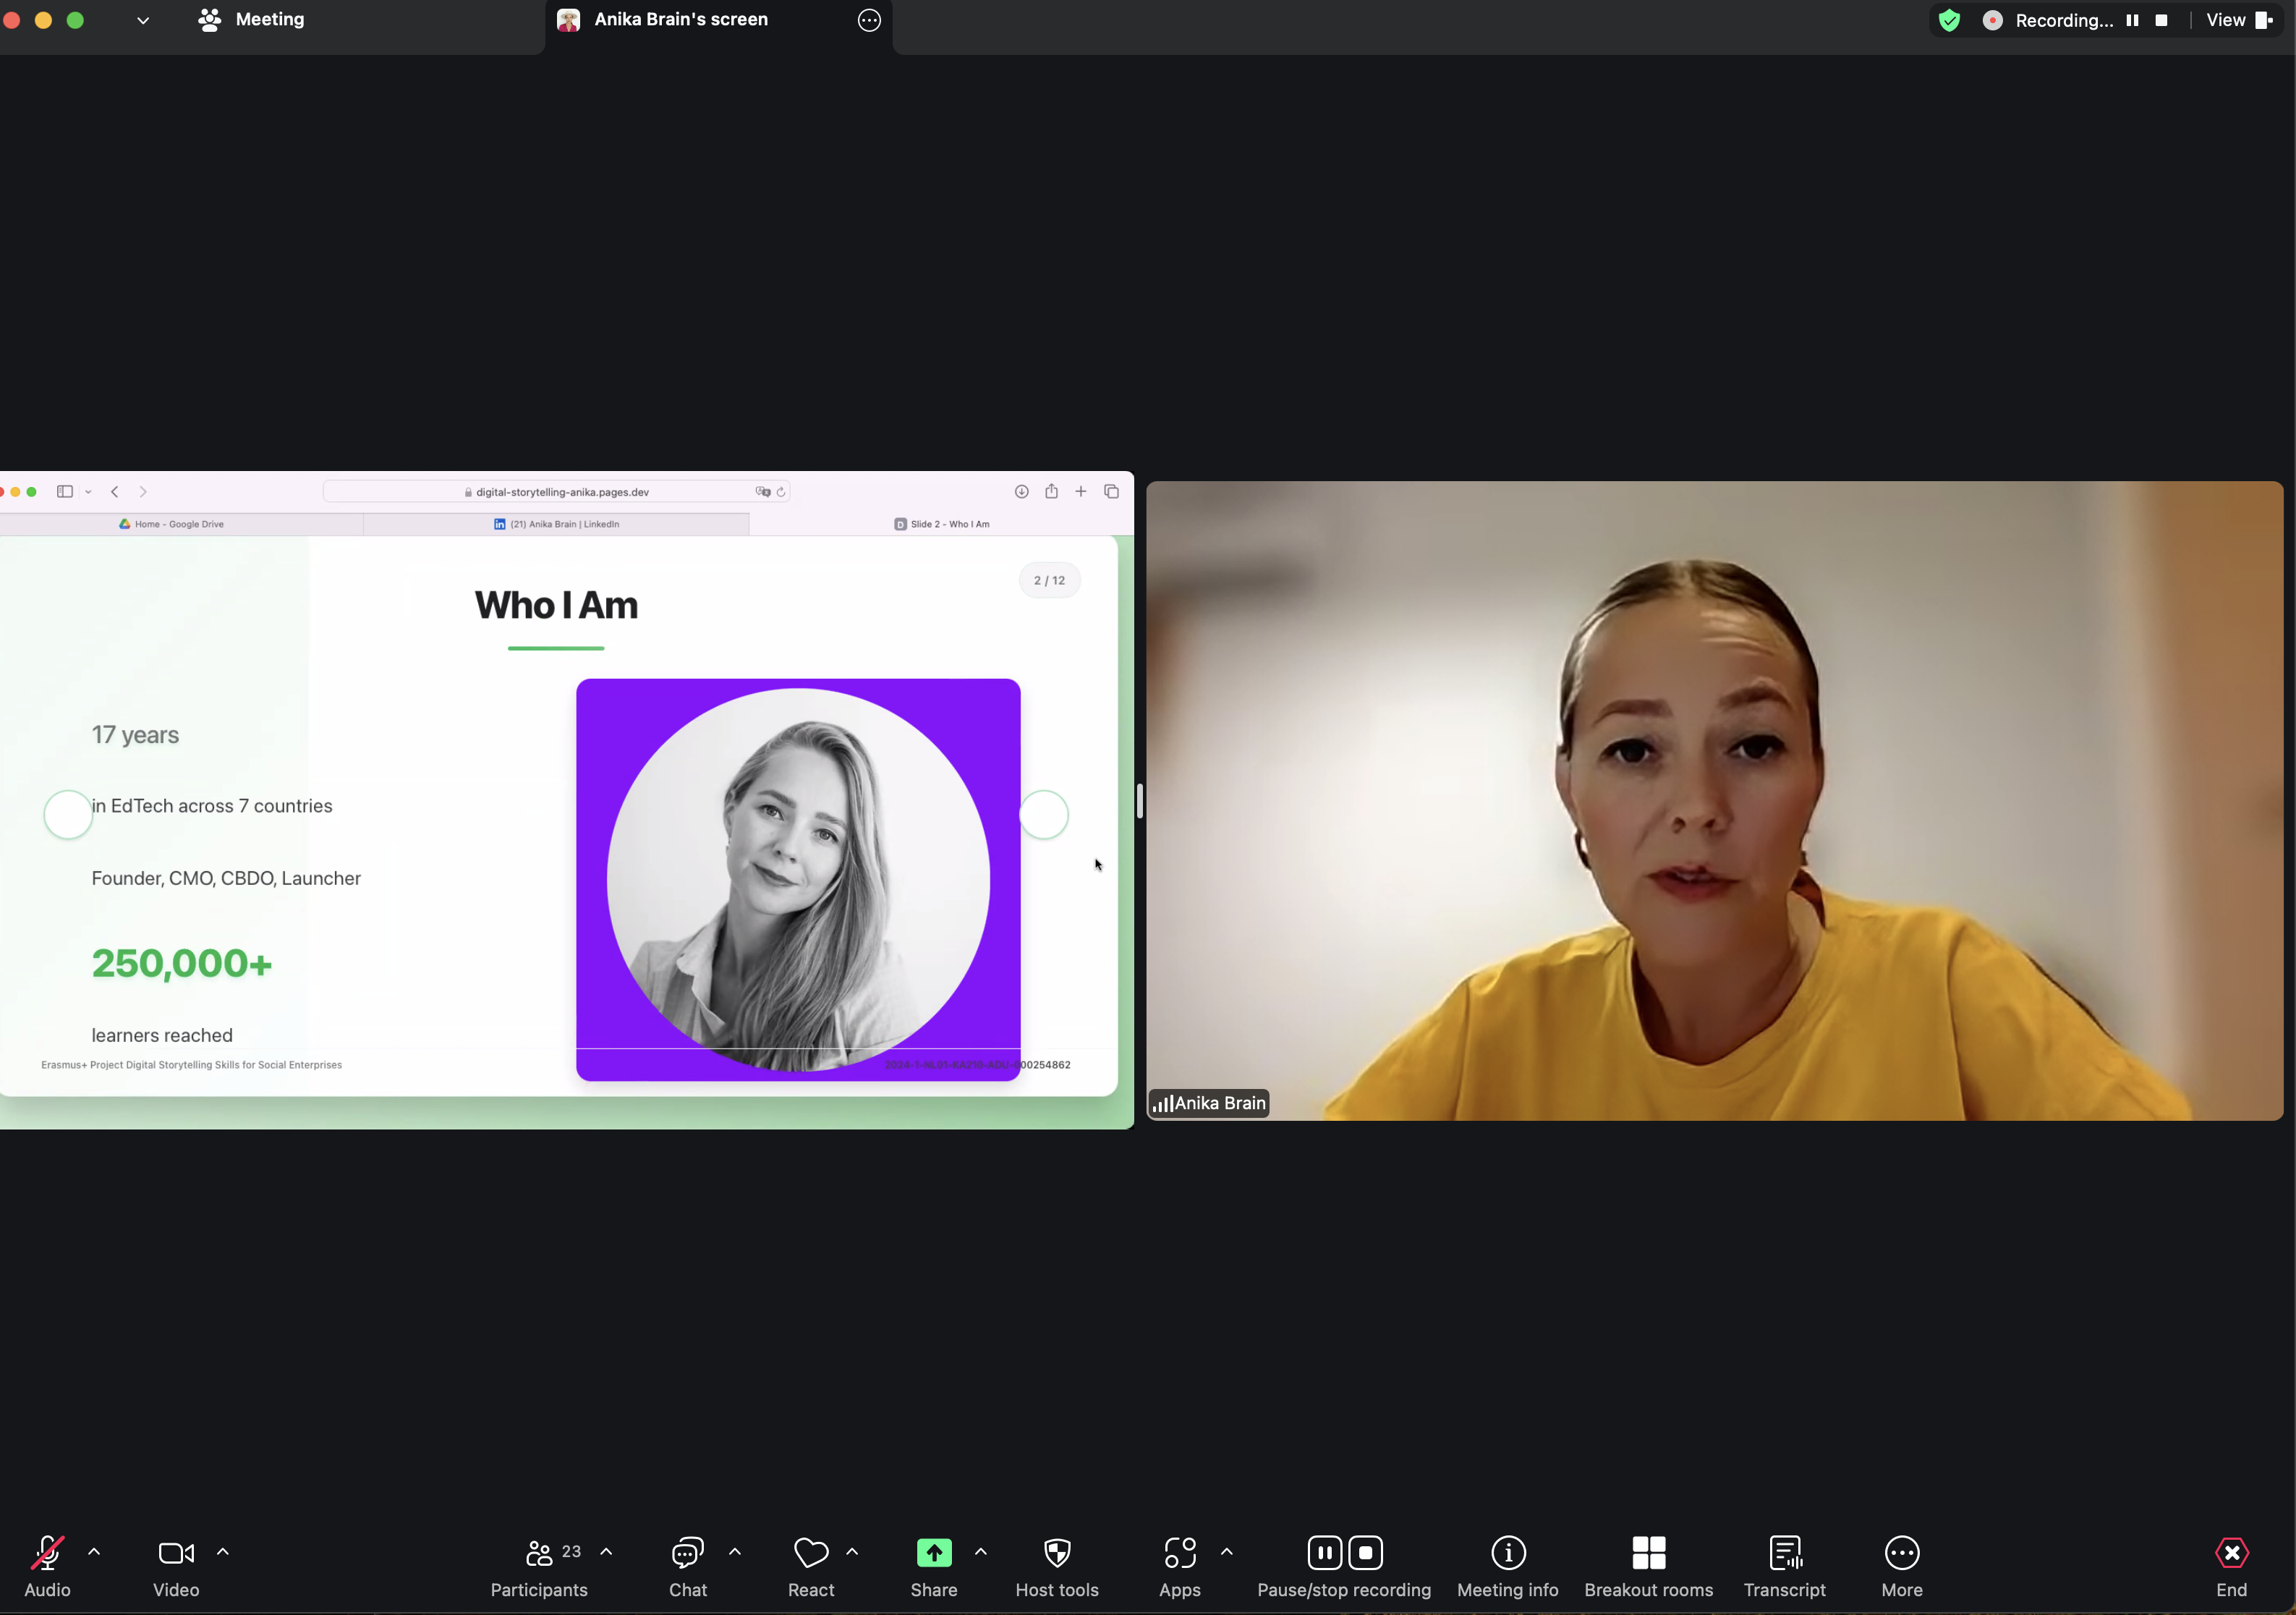Image resolution: width=2296 pixels, height=1615 pixels.
Task: Click the End meeting button
Action: pos(2231,1553)
